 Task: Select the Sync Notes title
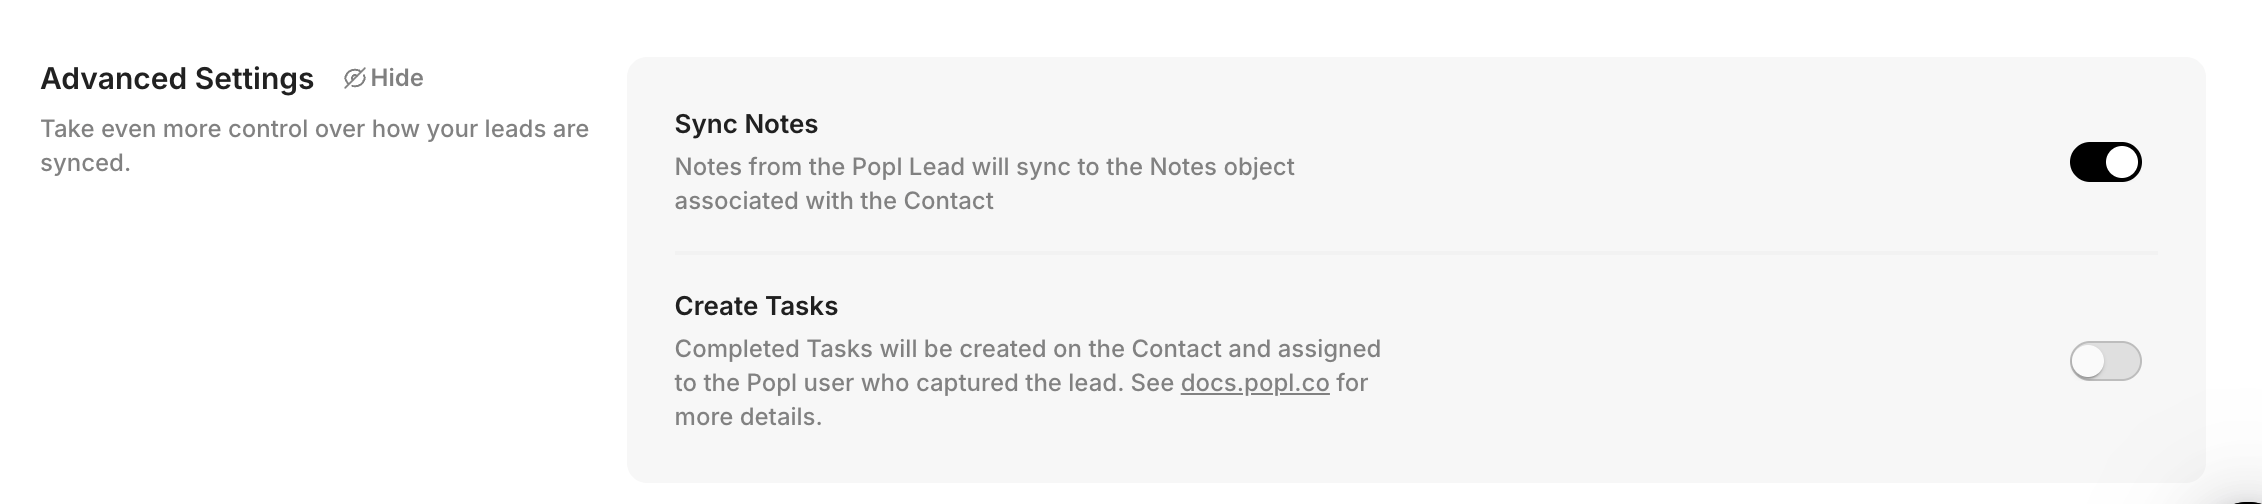pyautogui.click(x=746, y=124)
